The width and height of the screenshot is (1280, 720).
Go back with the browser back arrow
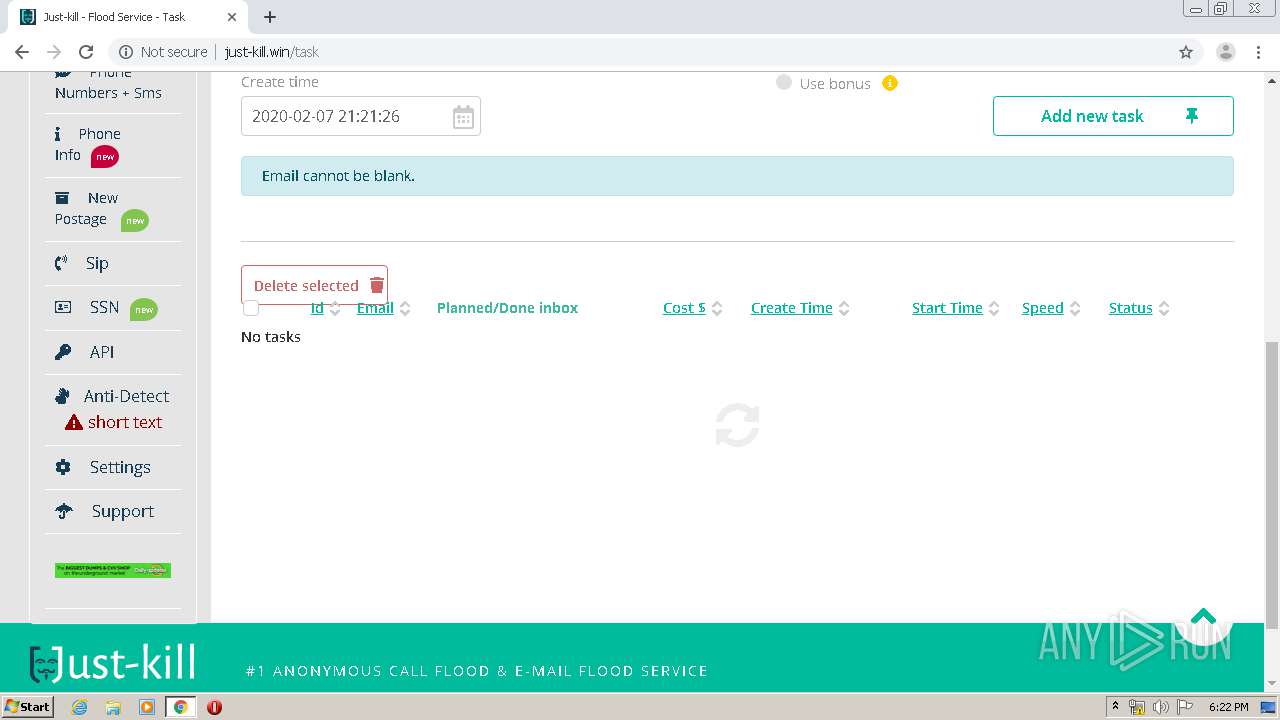22,52
